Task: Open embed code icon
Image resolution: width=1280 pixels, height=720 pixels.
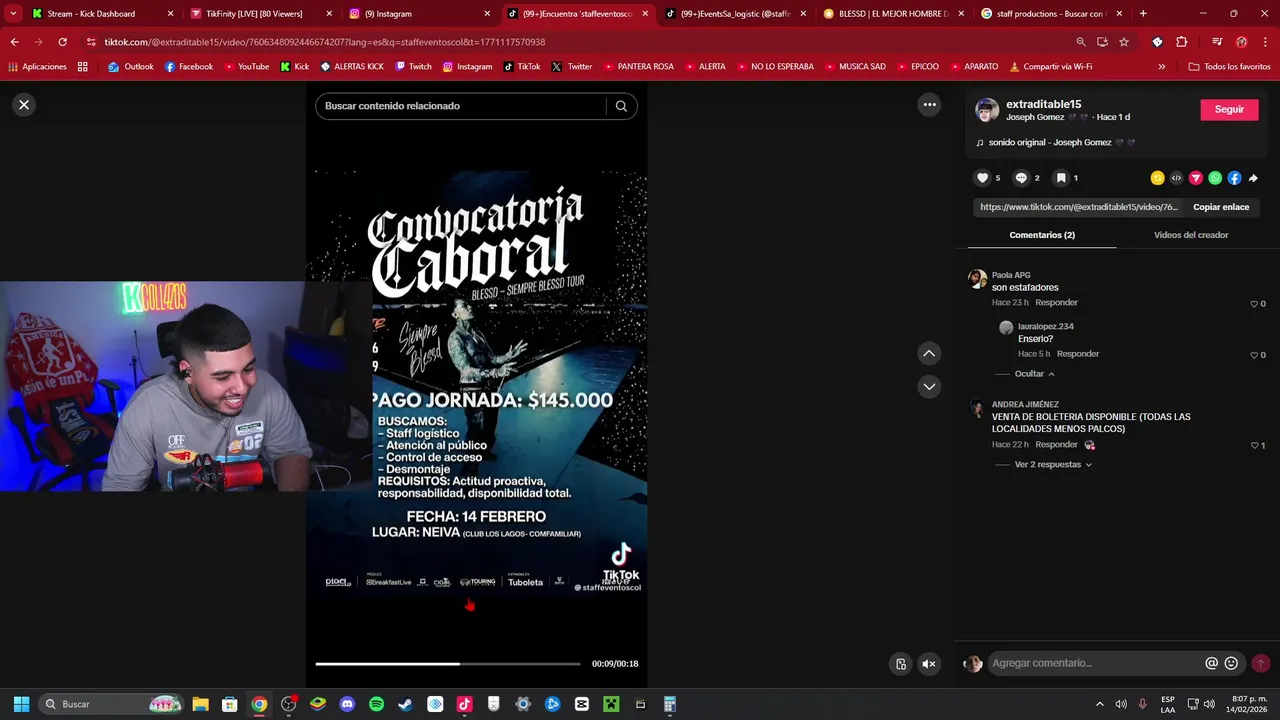Action: coord(1176,178)
